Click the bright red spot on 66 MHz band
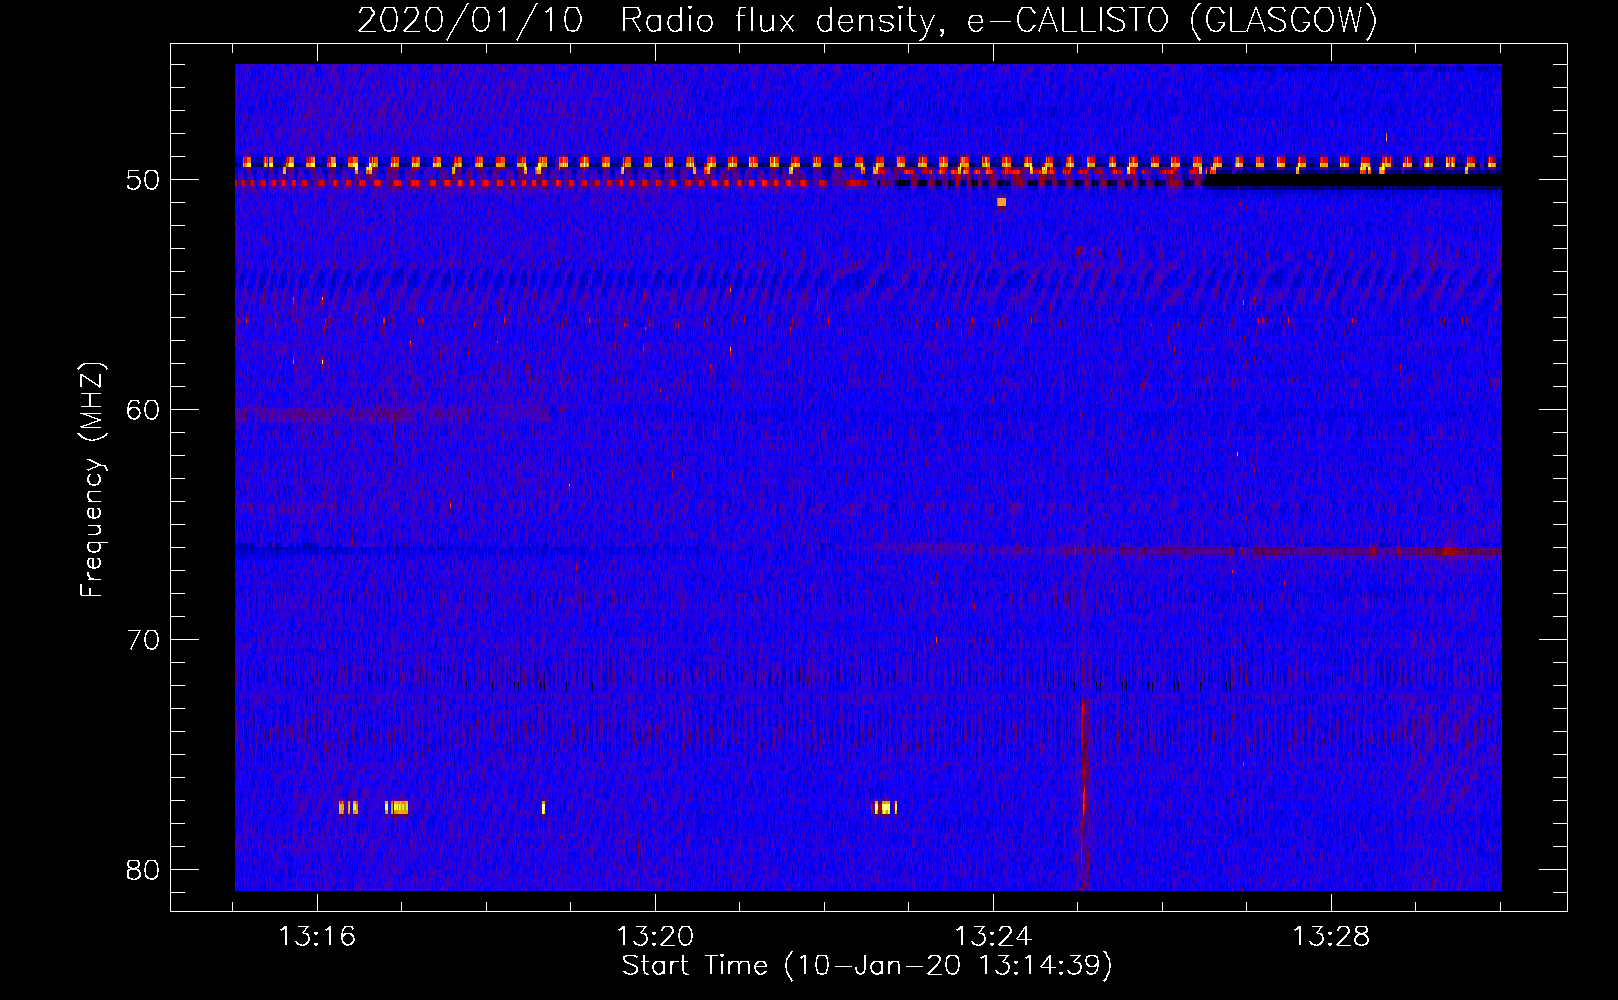This screenshot has width=1618, height=1000. [x=1449, y=551]
